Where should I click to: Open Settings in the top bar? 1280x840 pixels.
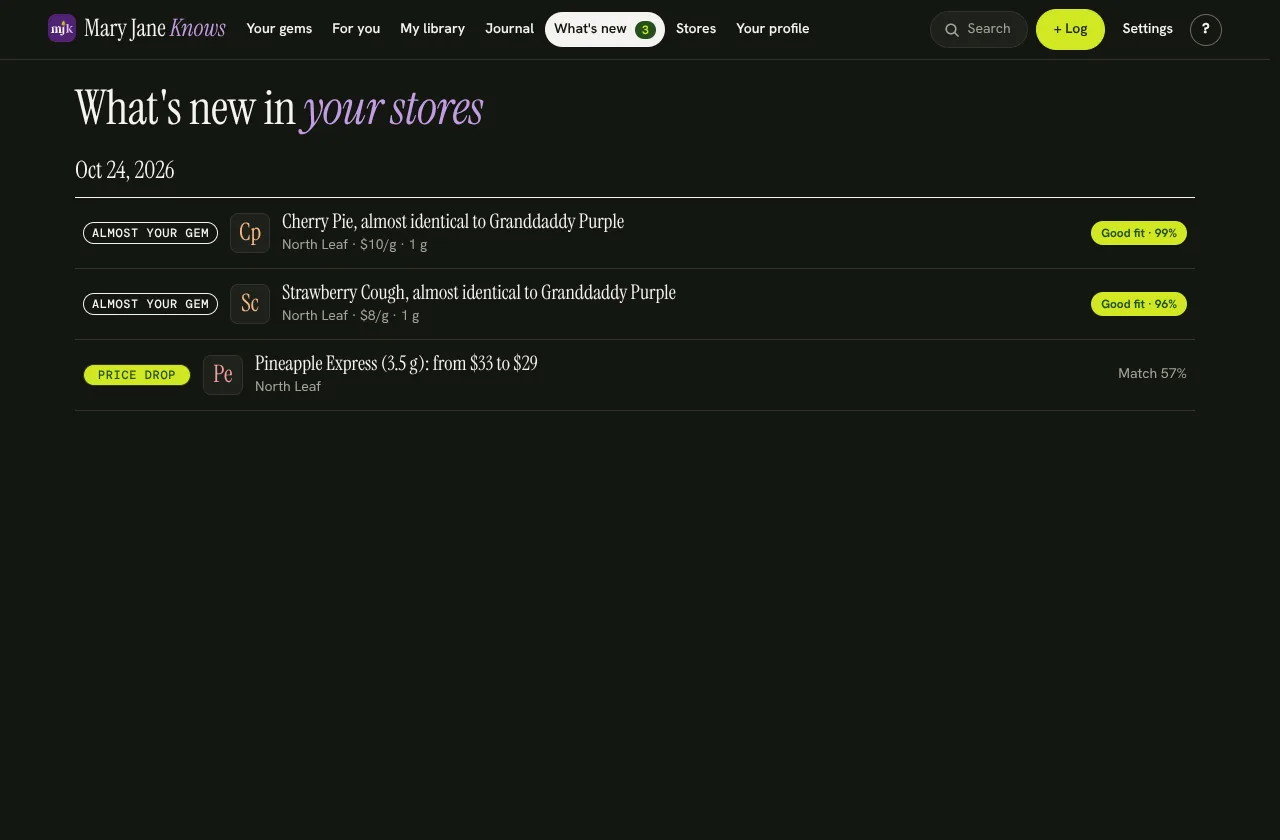click(x=1147, y=29)
